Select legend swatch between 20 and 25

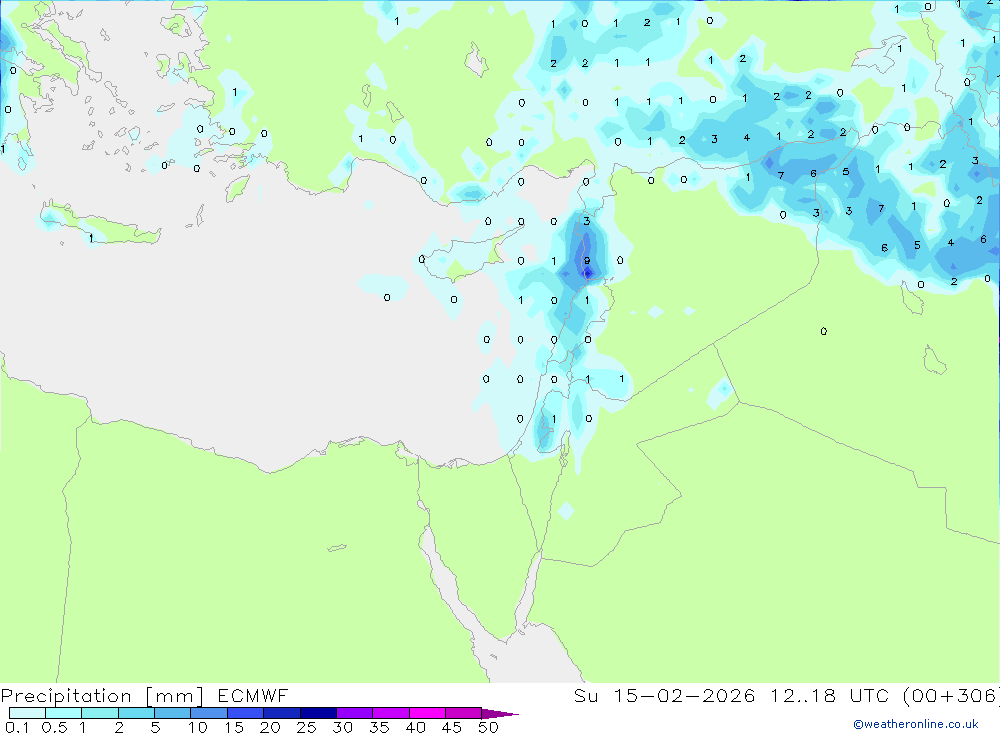282,713
